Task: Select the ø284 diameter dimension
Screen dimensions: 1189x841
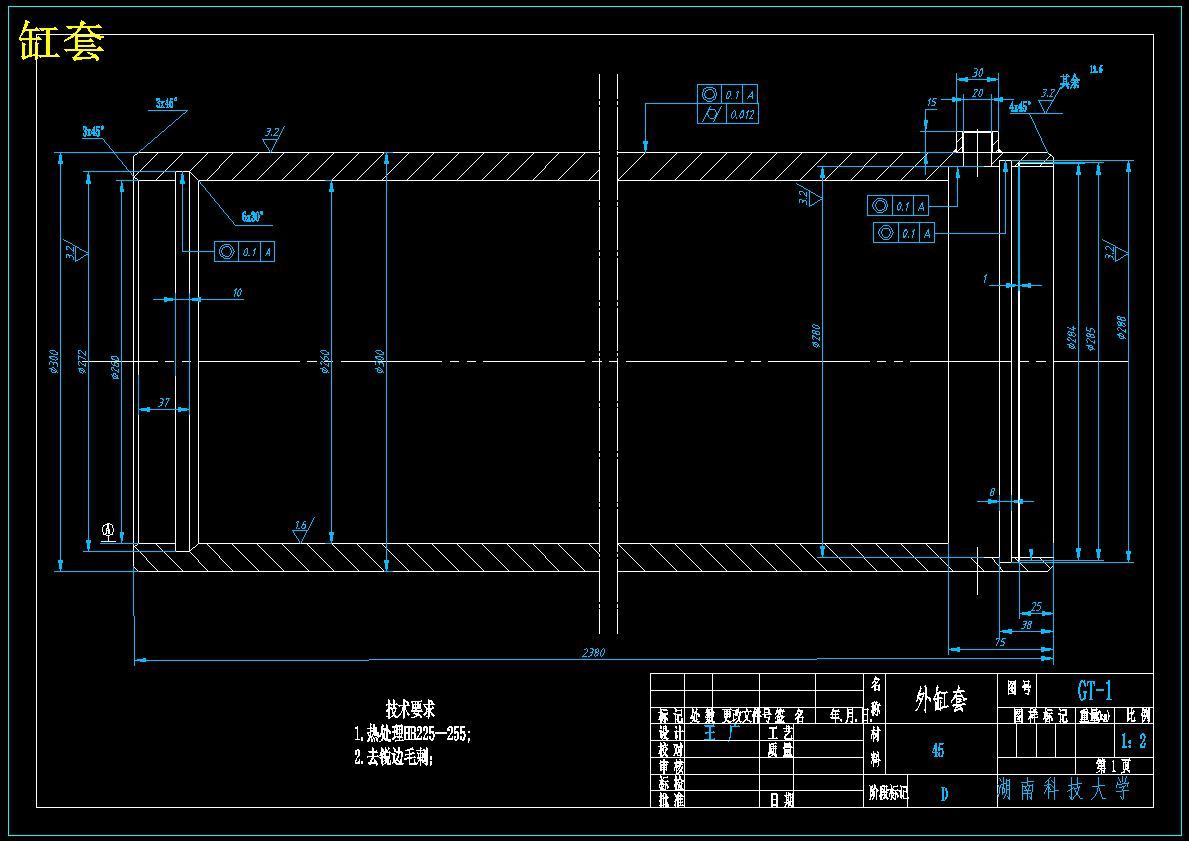Action: pos(1071,337)
